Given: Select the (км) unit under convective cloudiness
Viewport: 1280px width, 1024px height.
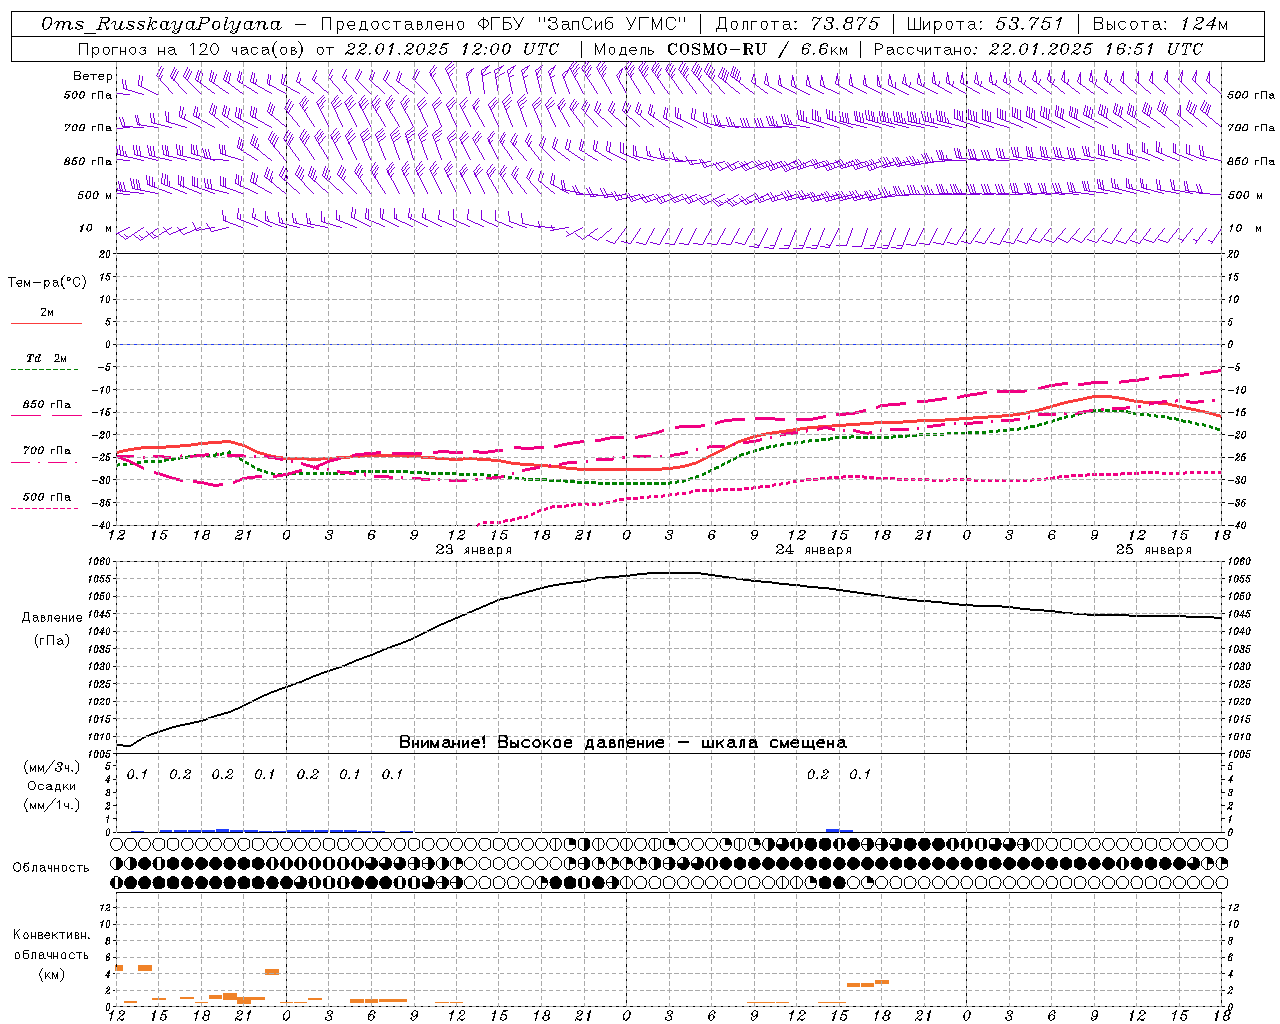Looking at the screenshot, I should point(51,974).
